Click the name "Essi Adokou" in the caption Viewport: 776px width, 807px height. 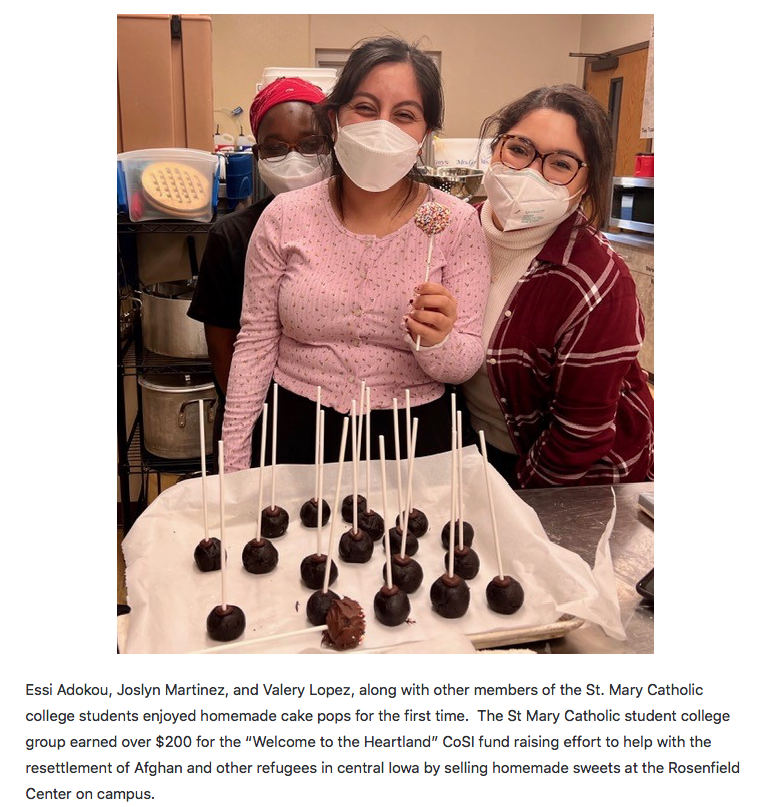tap(67, 690)
